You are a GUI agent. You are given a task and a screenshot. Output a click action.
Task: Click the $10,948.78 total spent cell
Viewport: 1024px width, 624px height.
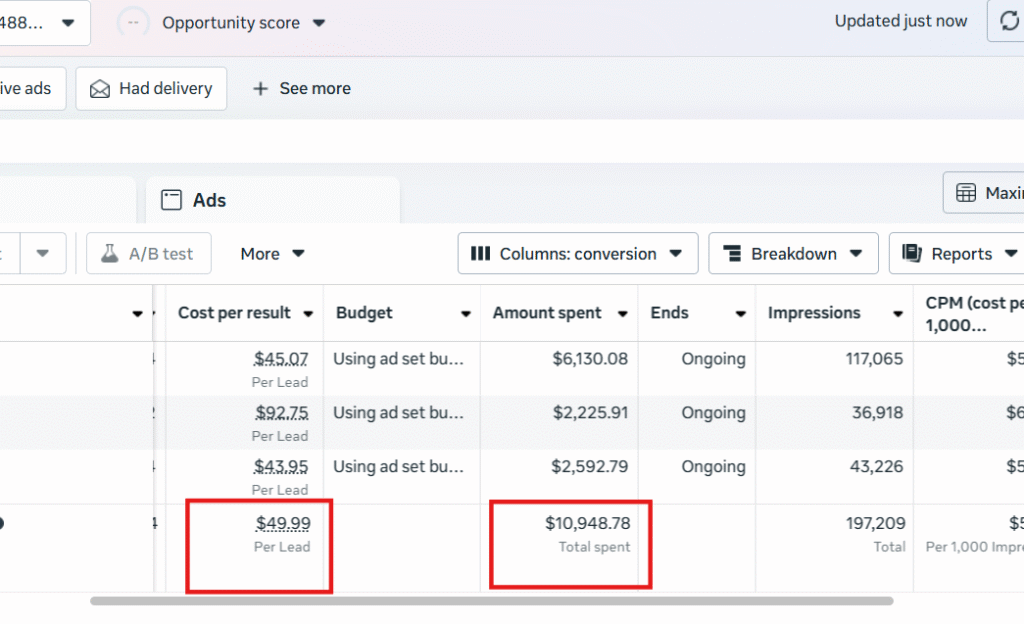click(x=587, y=523)
